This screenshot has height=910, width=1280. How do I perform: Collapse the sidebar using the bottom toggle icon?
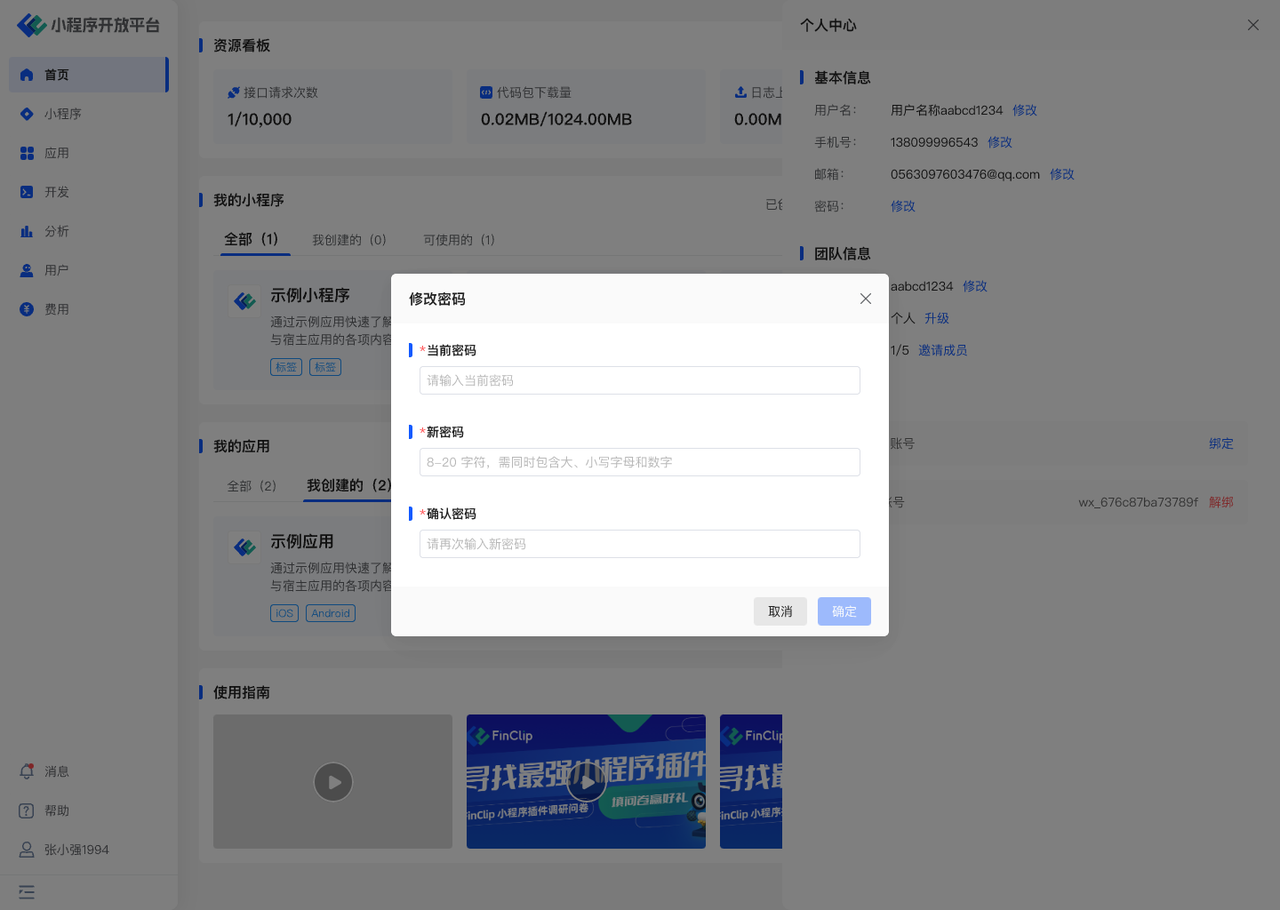click(26, 891)
